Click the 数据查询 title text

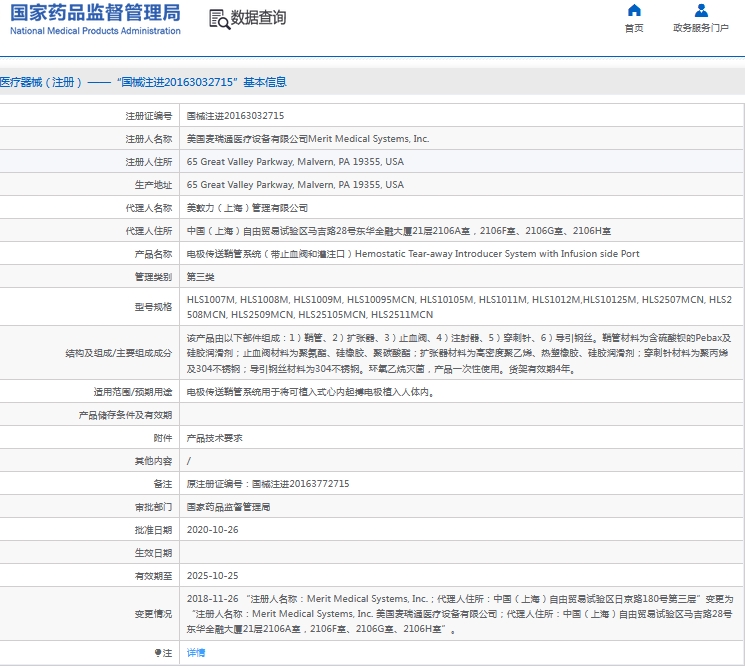258,18
